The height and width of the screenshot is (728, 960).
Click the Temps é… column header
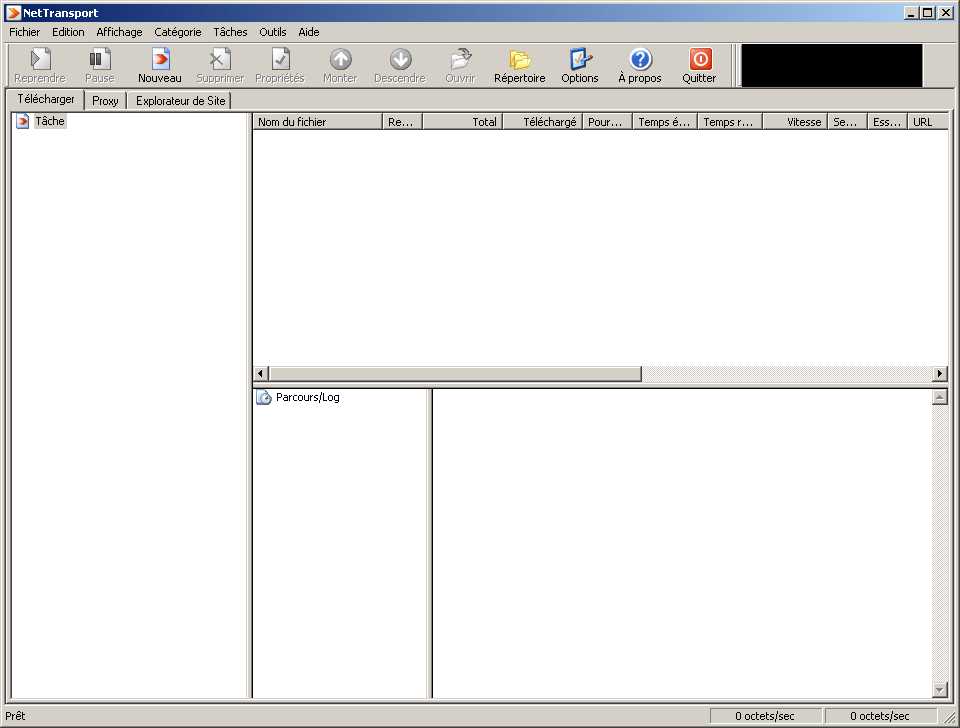(665, 122)
